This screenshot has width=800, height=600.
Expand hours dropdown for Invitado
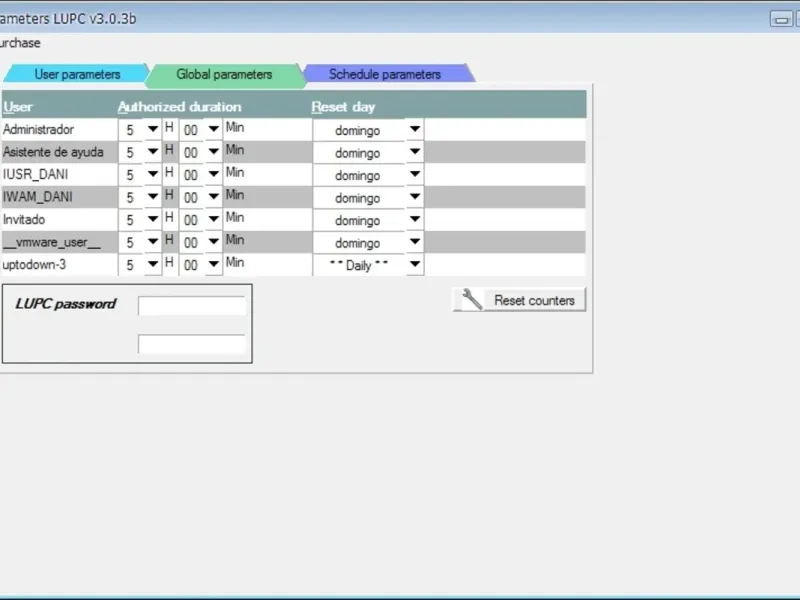coord(153,219)
